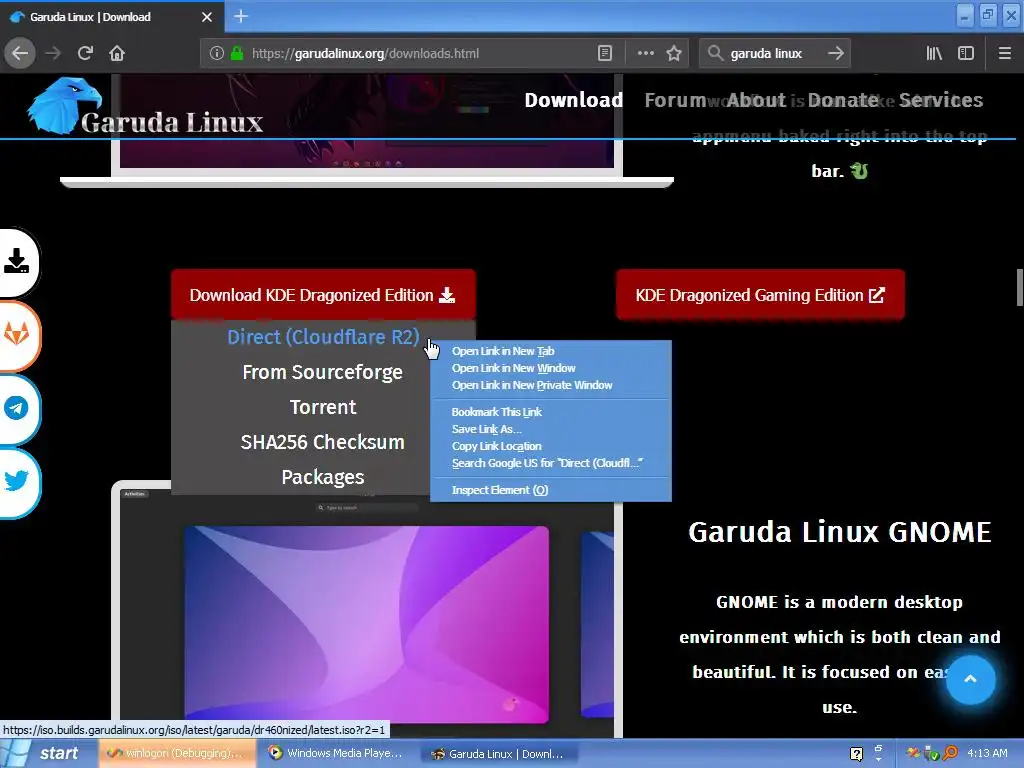Go back using the browser back arrow
This screenshot has width=1024, height=768.
[x=20, y=54]
